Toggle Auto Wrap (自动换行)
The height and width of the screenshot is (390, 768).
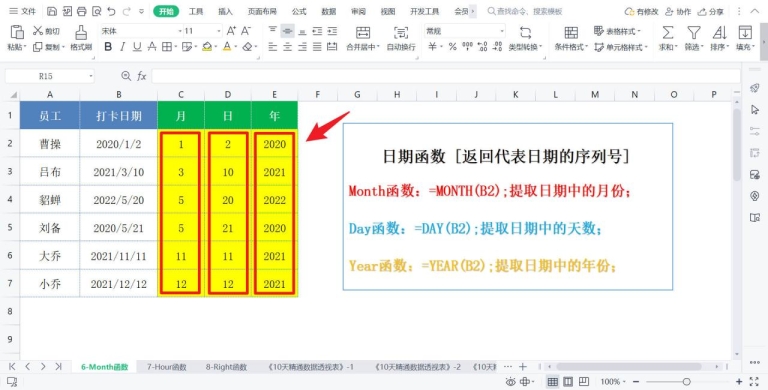(401, 38)
